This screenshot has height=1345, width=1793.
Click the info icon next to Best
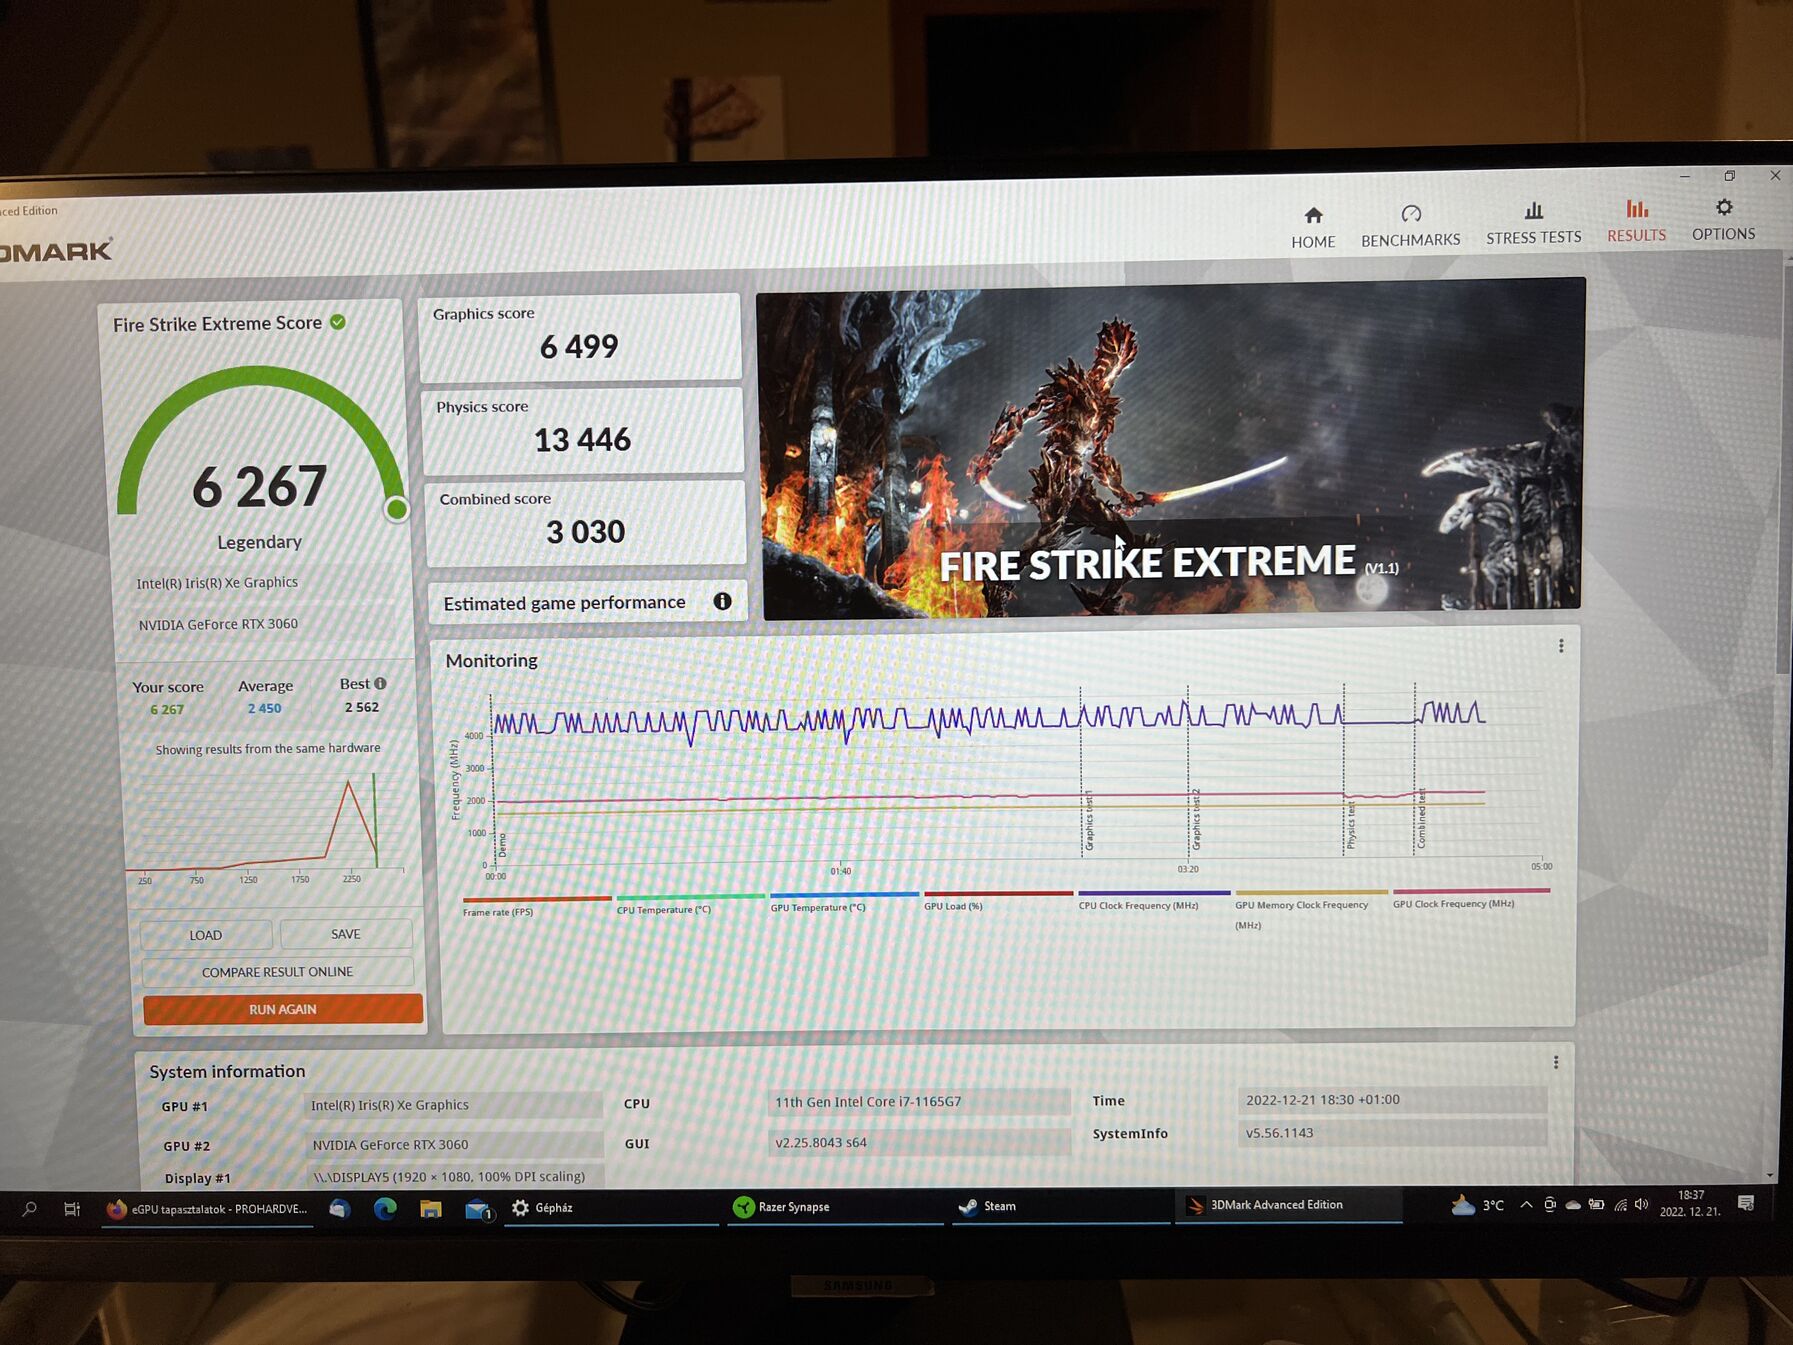point(380,683)
